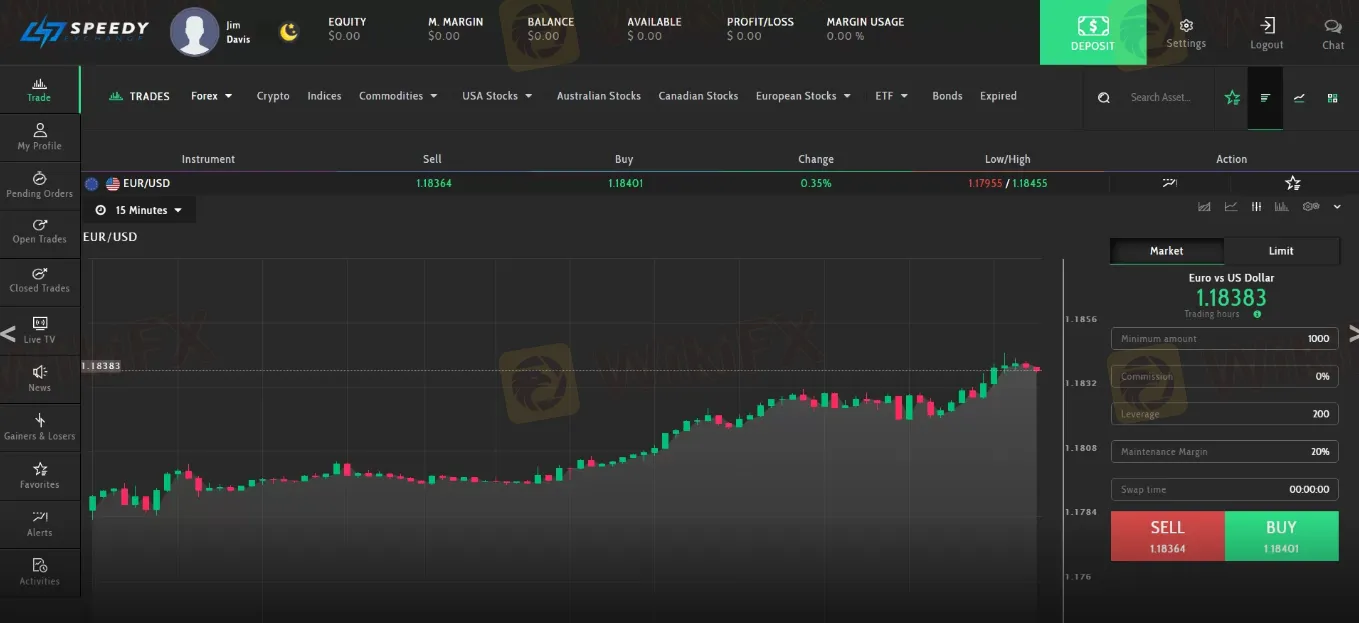The width and height of the screenshot is (1359, 623).
Task: Select the Indices category
Action: [324, 96]
